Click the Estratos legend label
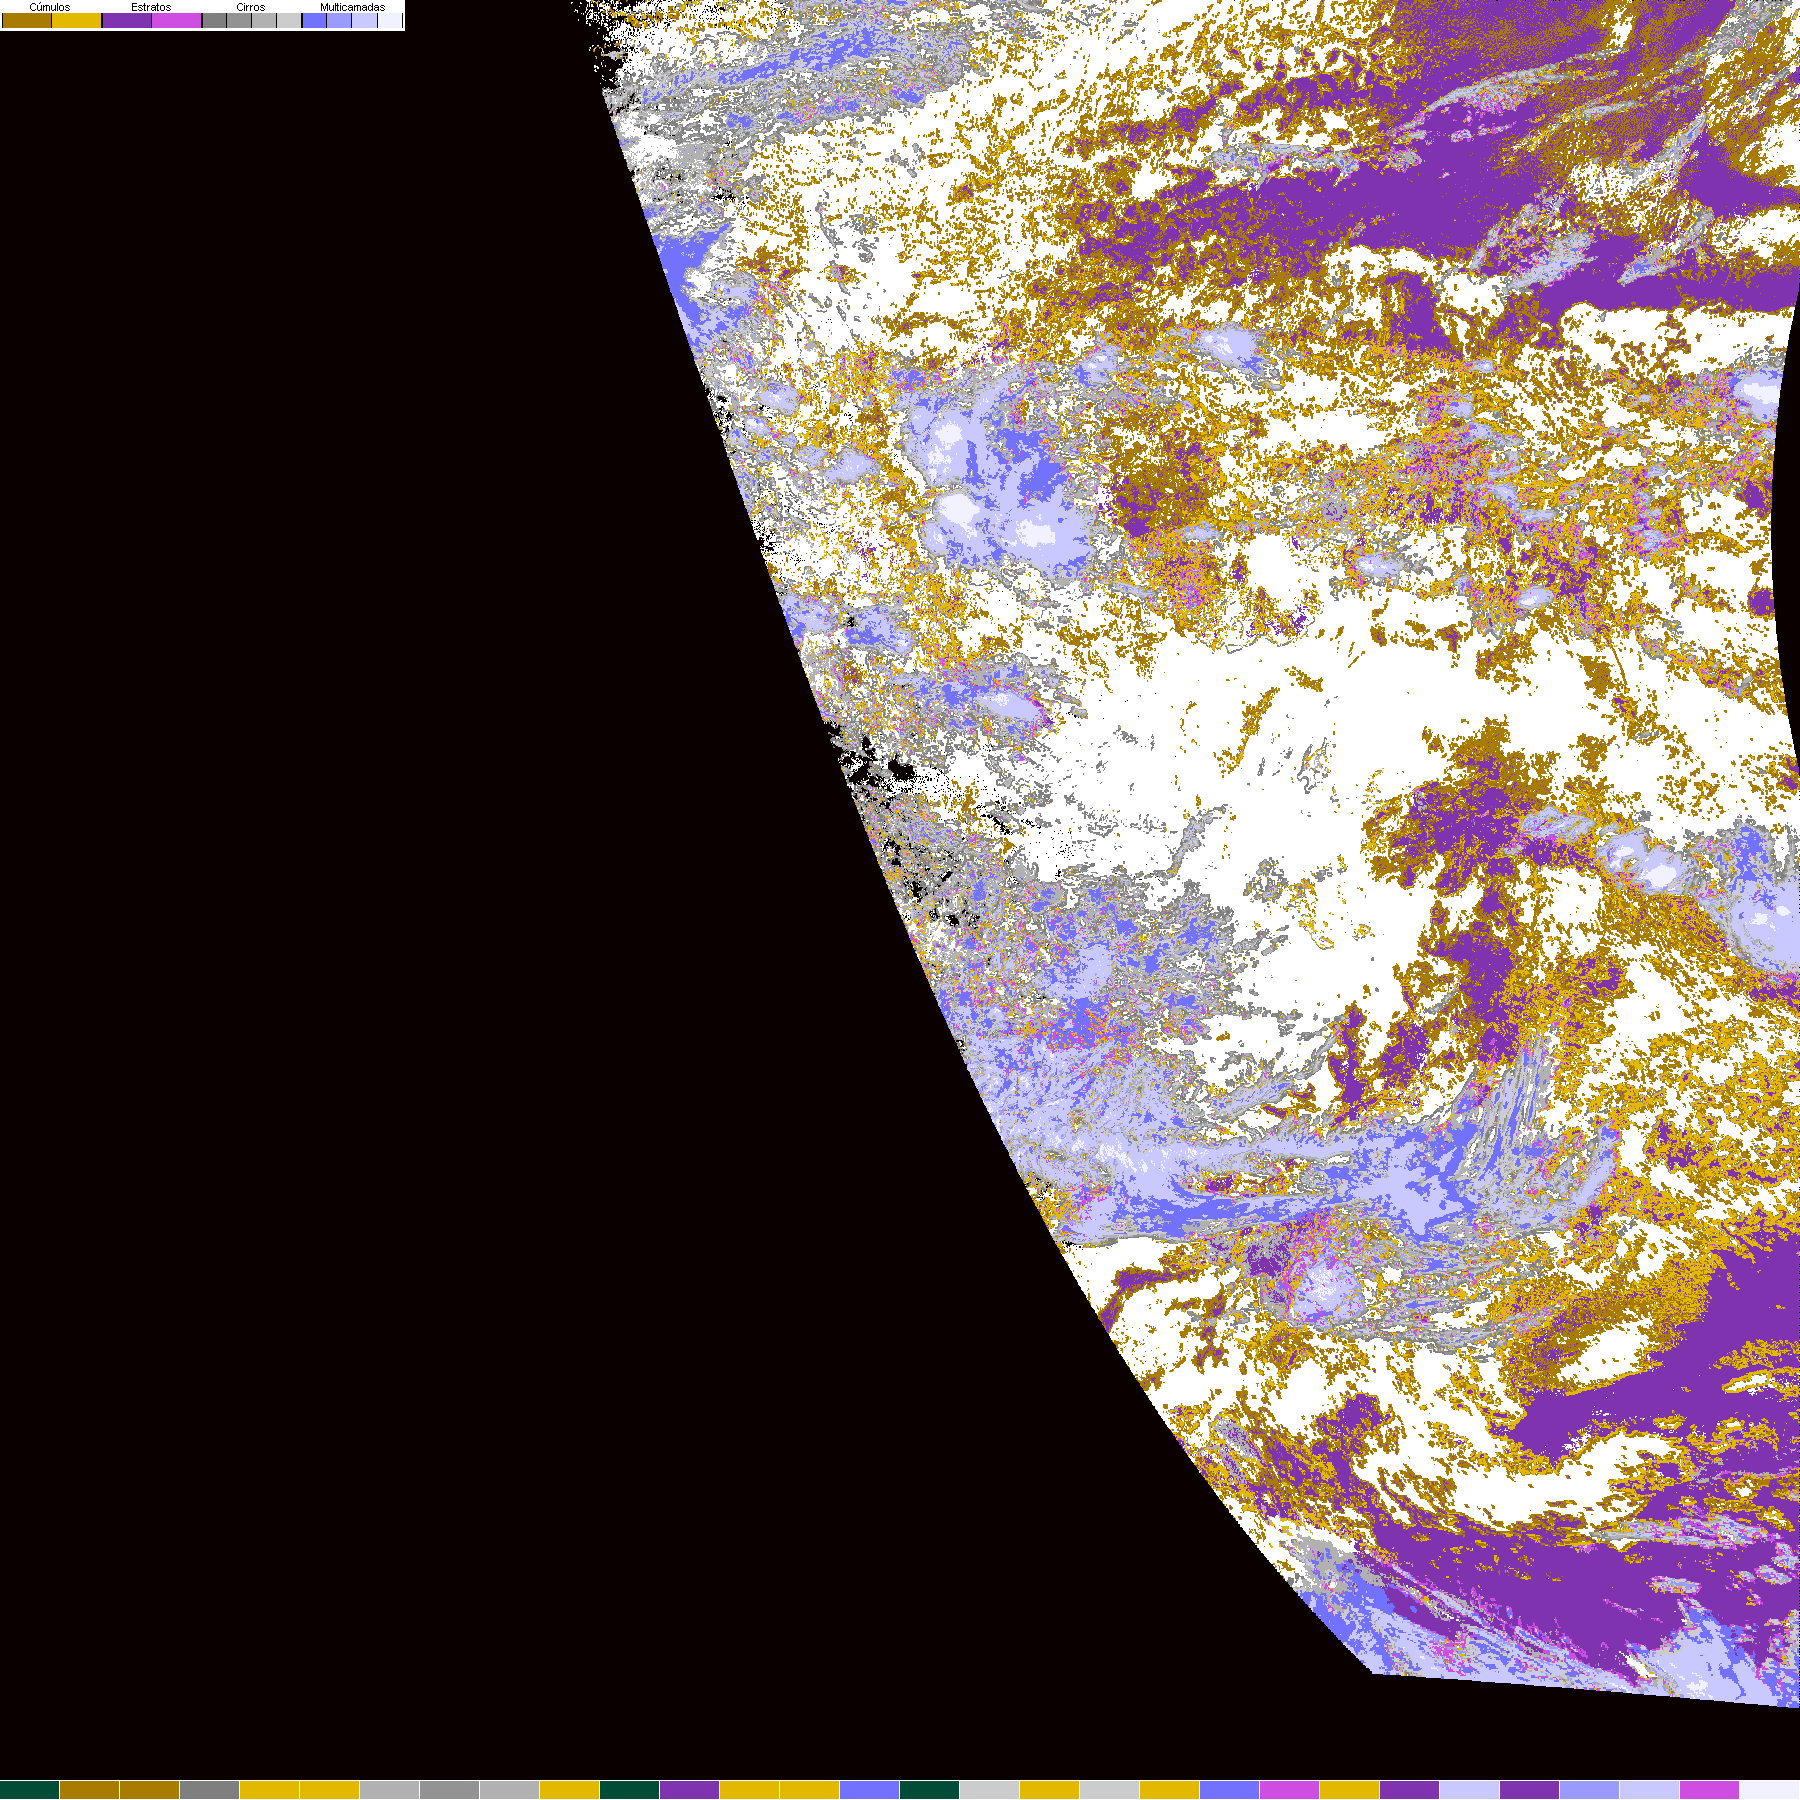Image resolution: width=1800 pixels, height=1800 pixels. tap(151, 7)
